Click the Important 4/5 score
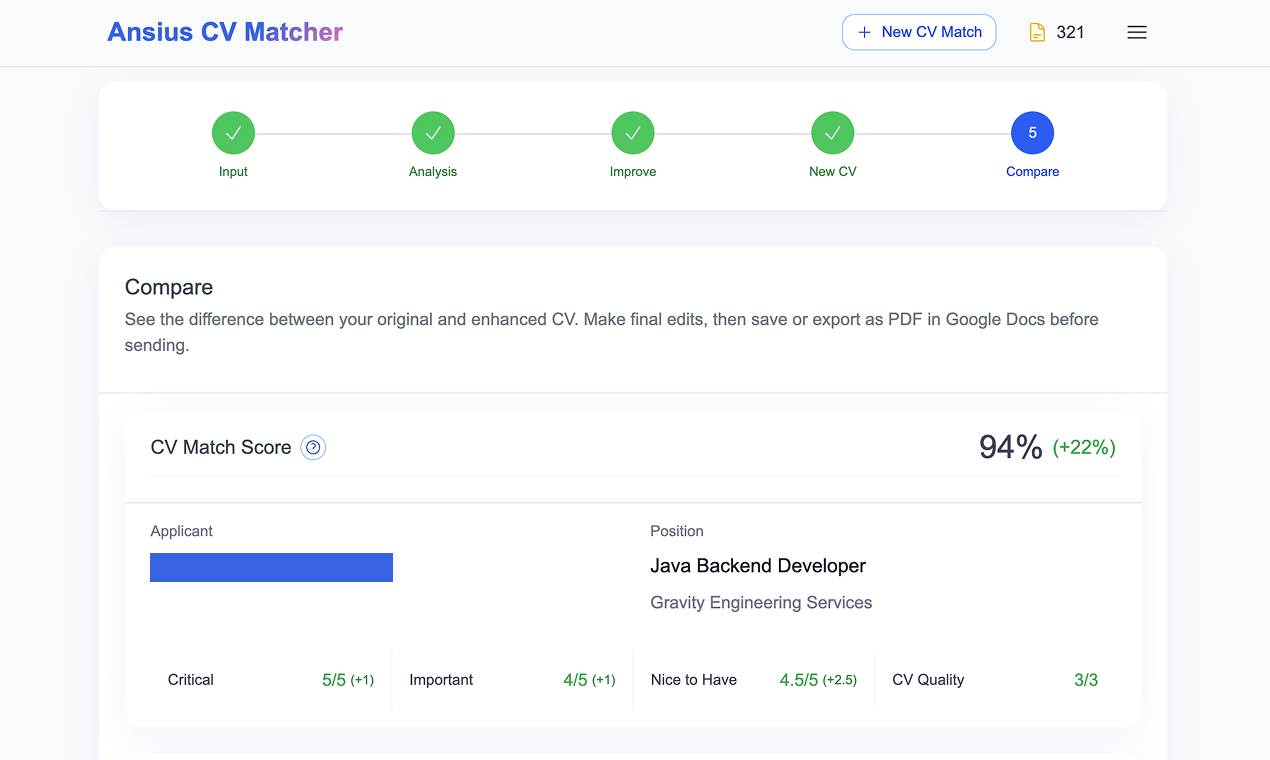The height and width of the screenshot is (760, 1270). (x=575, y=680)
